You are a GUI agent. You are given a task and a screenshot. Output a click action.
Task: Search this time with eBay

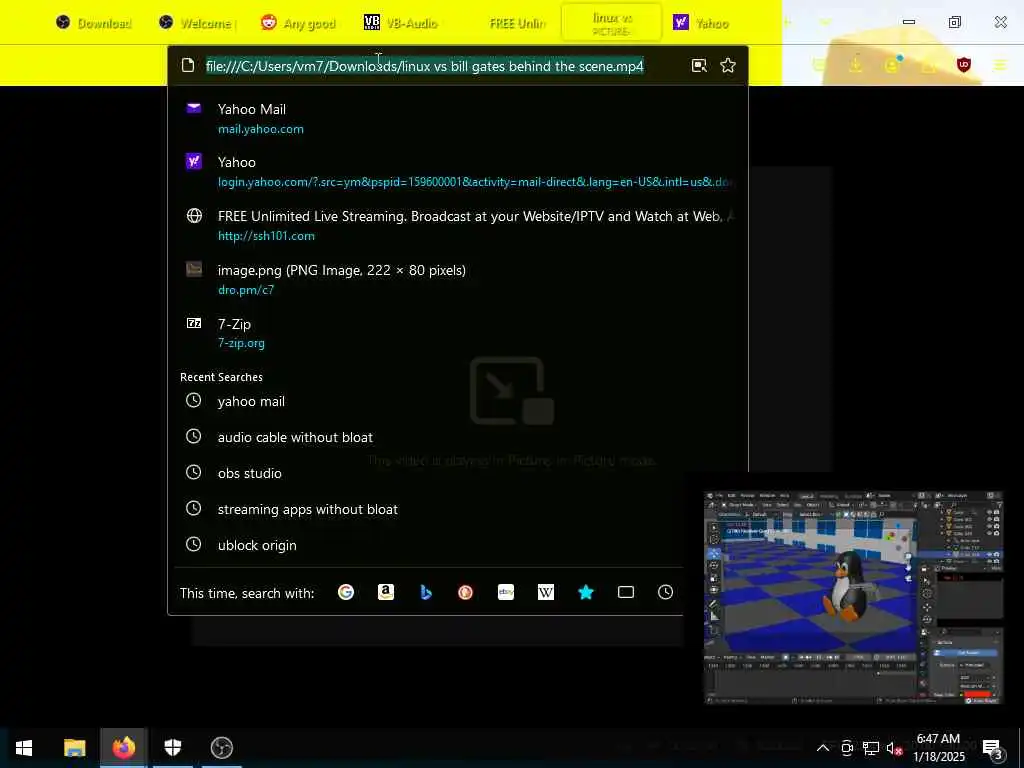click(506, 592)
